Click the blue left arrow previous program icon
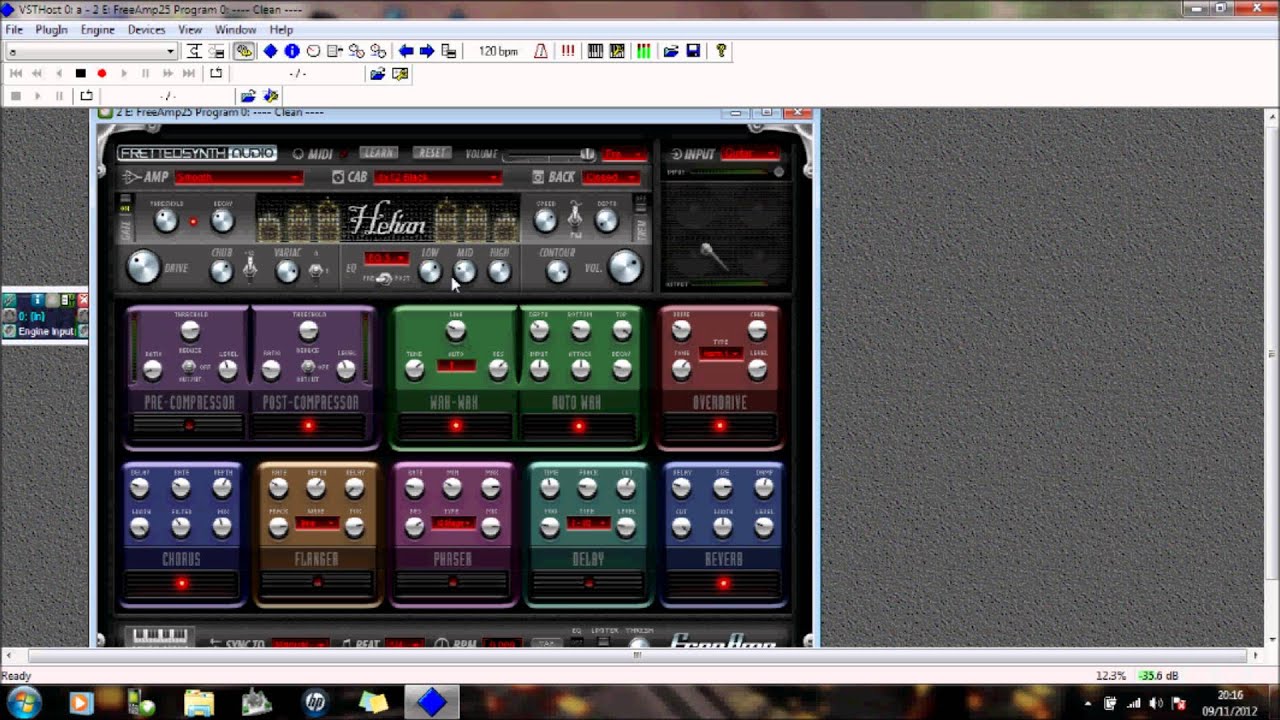 (406, 51)
